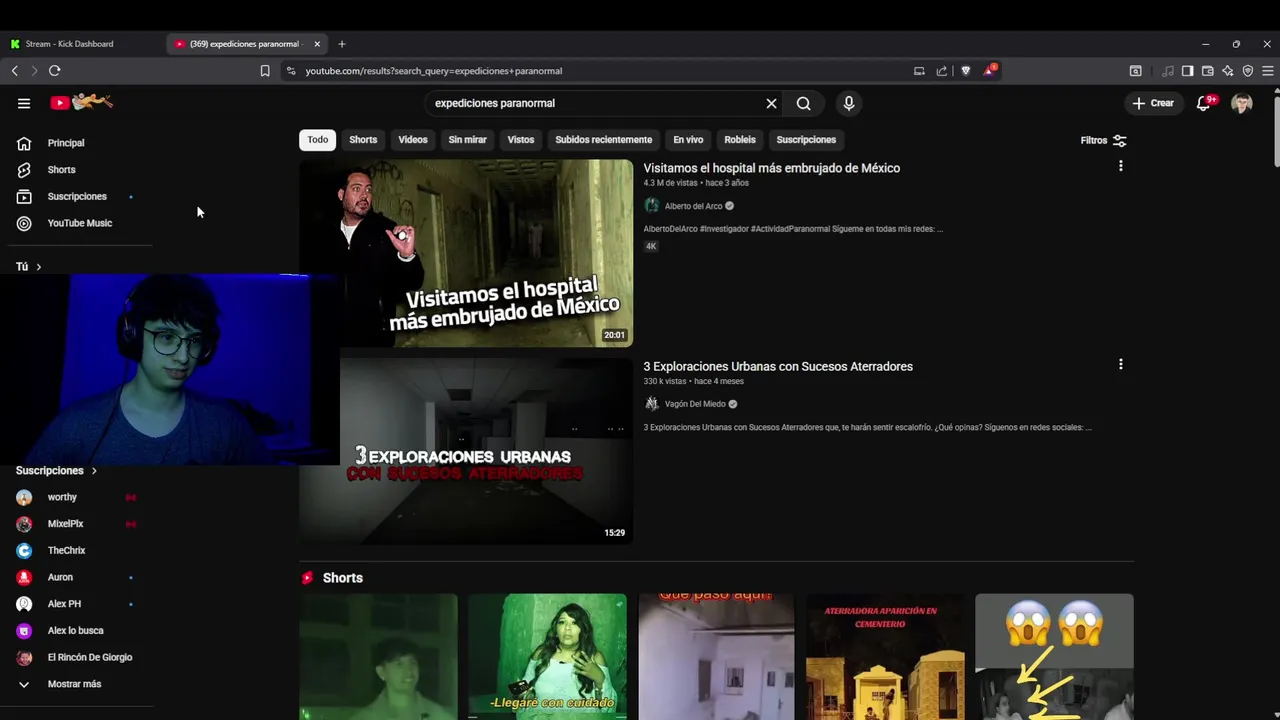Screen dimensions: 1280x720
Task: Go back in browser history
Action: click(x=15, y=71)
